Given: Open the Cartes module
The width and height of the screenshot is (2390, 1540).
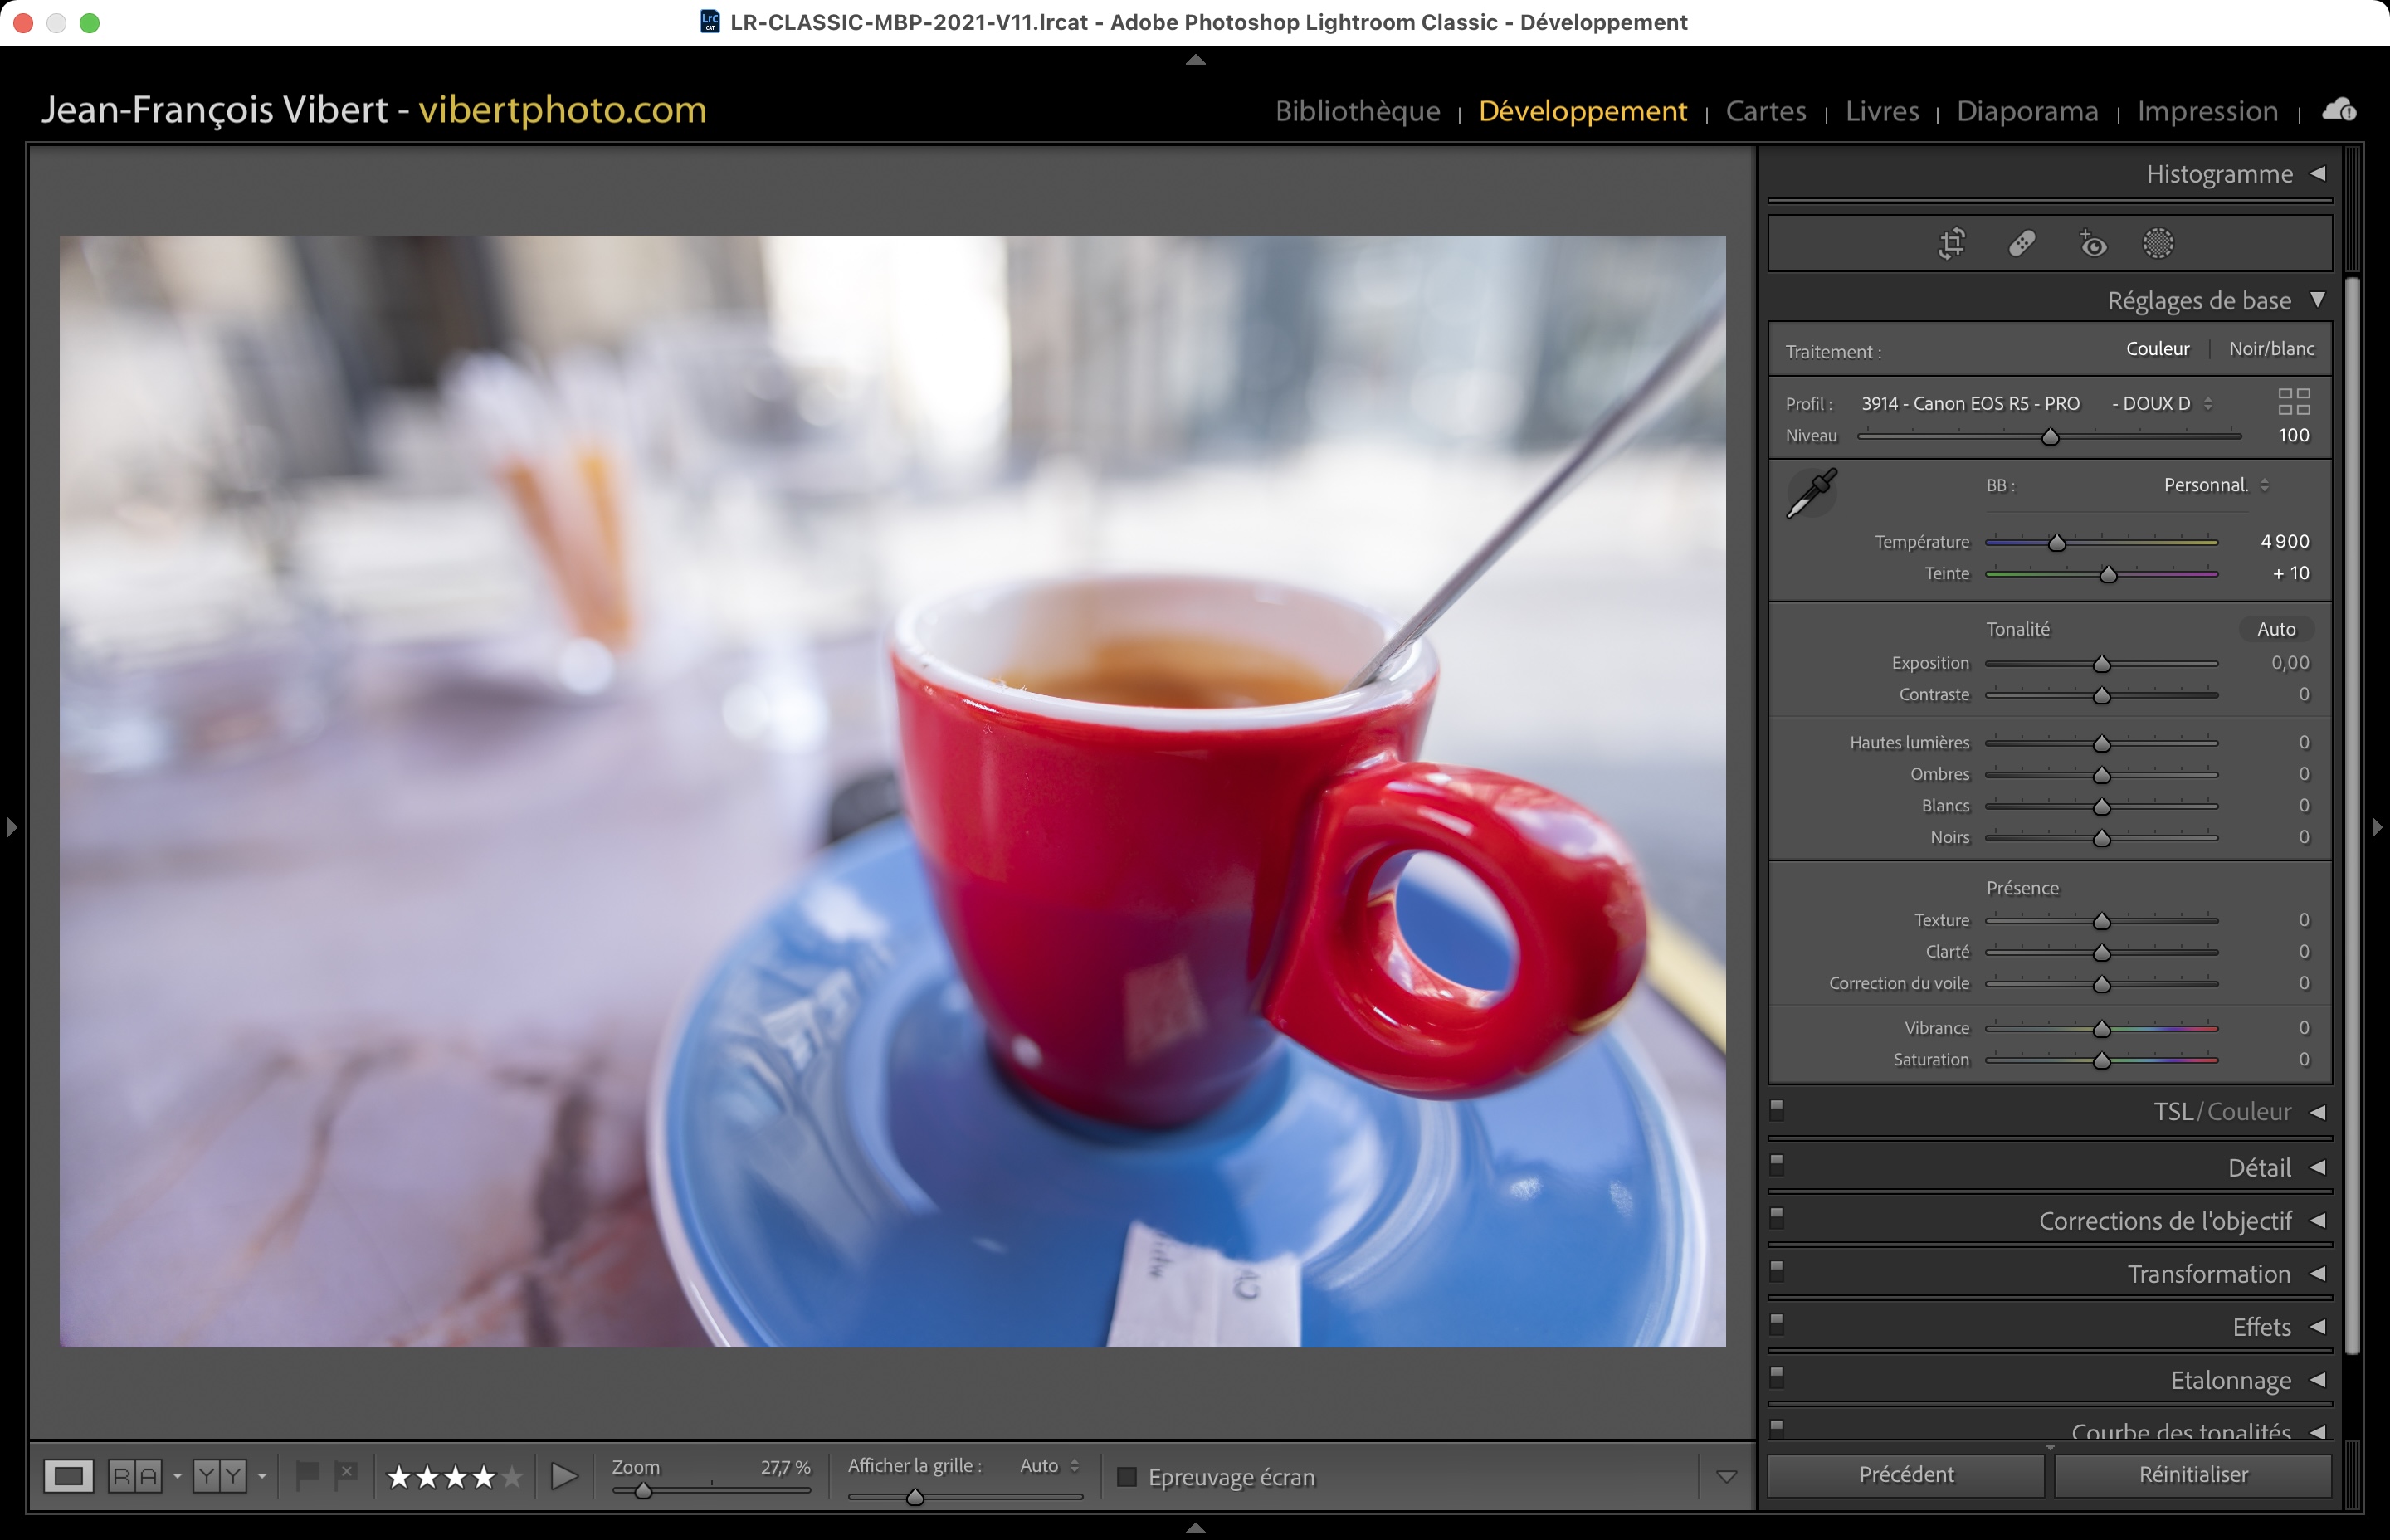Looking at the screenshot, I should pyautogui.click(x=1765, y=111).
